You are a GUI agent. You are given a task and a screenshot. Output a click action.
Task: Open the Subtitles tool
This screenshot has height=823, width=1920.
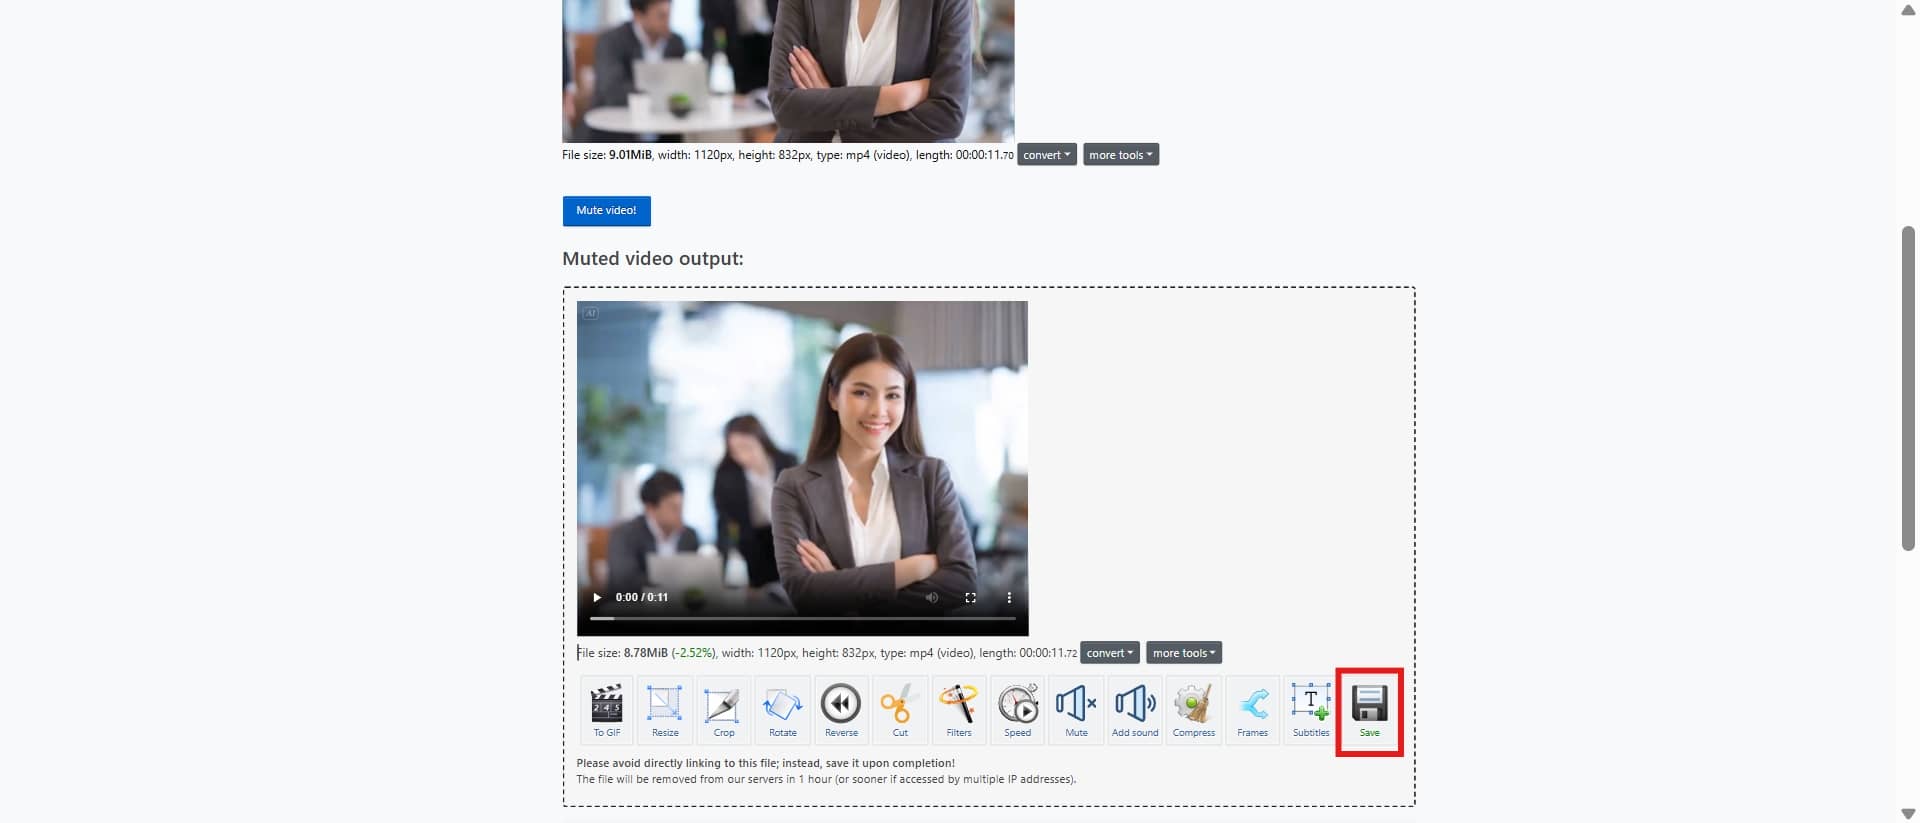(1311, 710)
